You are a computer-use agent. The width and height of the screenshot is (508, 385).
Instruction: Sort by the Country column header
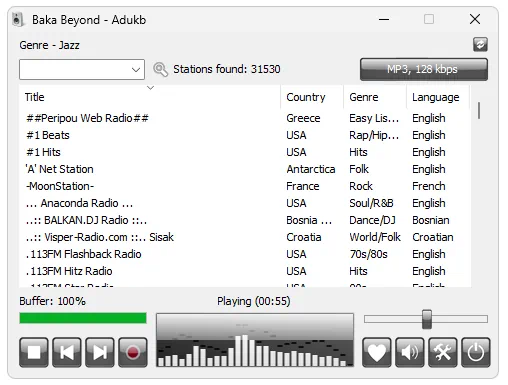click(x=312, y=97)
